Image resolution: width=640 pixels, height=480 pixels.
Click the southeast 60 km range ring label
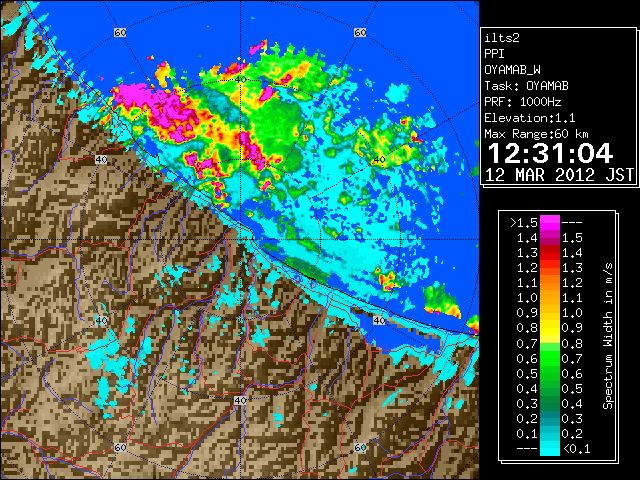[x=360, y=447]
